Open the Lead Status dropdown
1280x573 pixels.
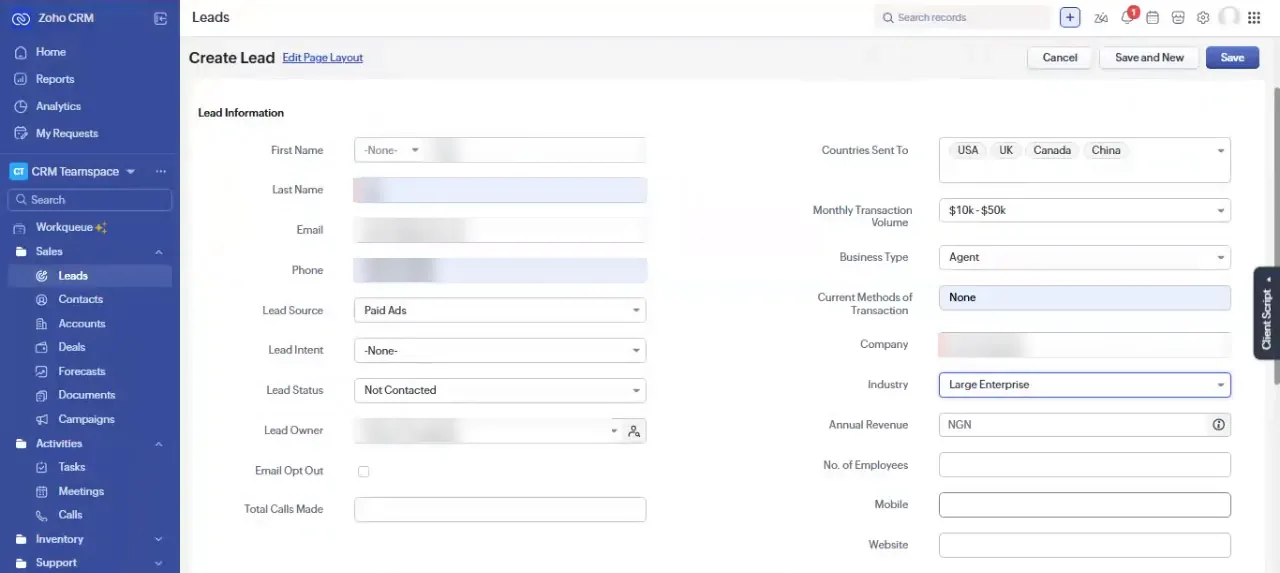[x=500, y=390]
